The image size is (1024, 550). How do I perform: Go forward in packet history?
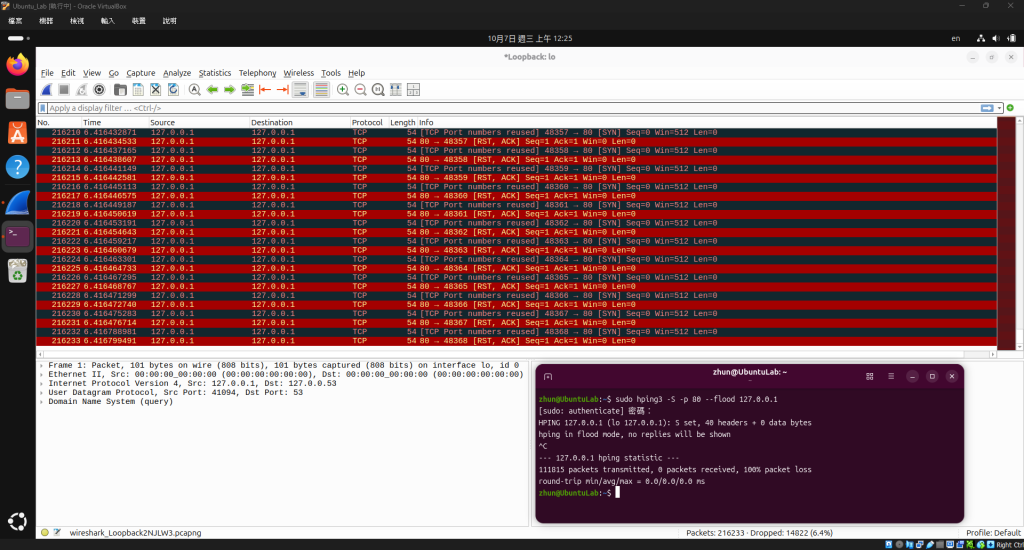click(x=230, y=90)
